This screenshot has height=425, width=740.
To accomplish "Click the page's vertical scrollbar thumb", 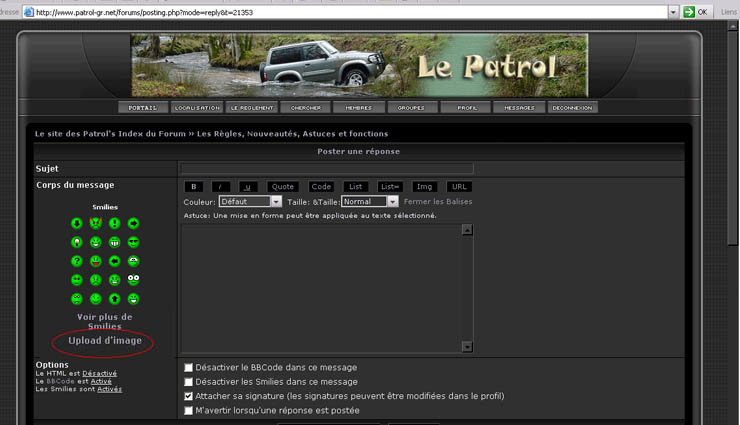I will click(x=732, y=137).
